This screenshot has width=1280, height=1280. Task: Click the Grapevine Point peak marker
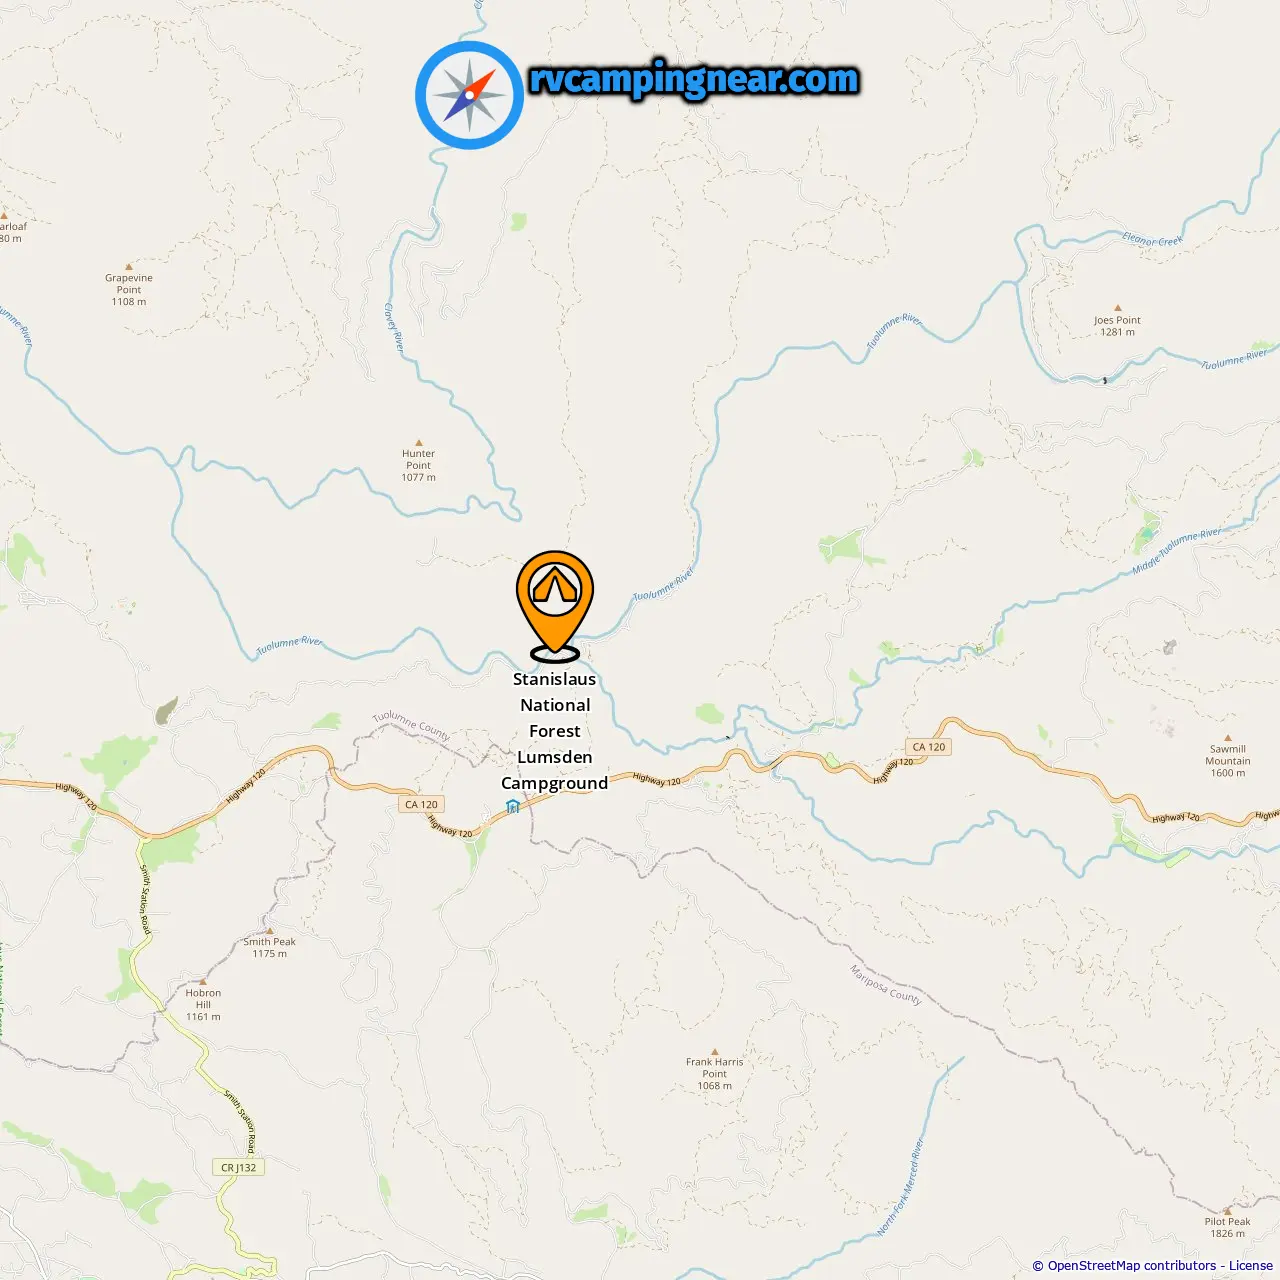128,267
